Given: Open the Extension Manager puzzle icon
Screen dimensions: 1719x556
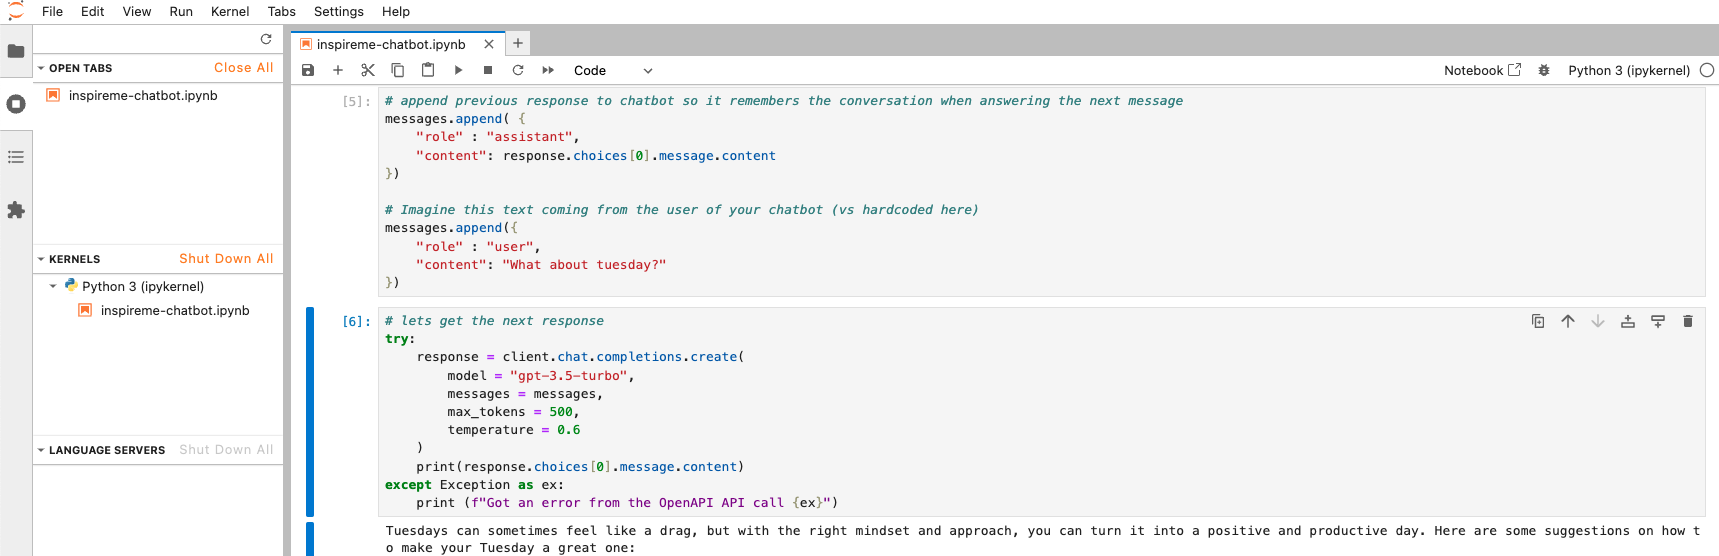Looking at the screenshot, I should coord(16,210).
